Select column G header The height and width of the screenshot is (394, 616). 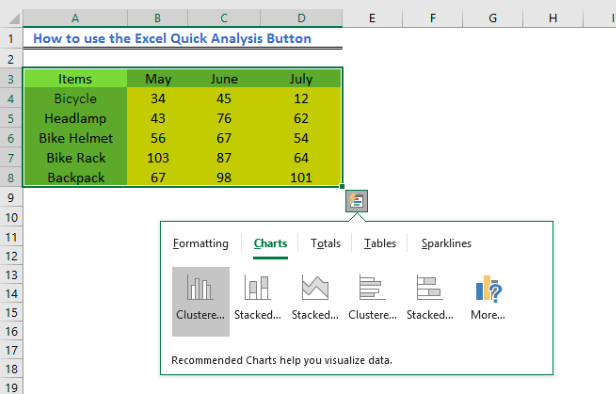click(x=493, y=18)
